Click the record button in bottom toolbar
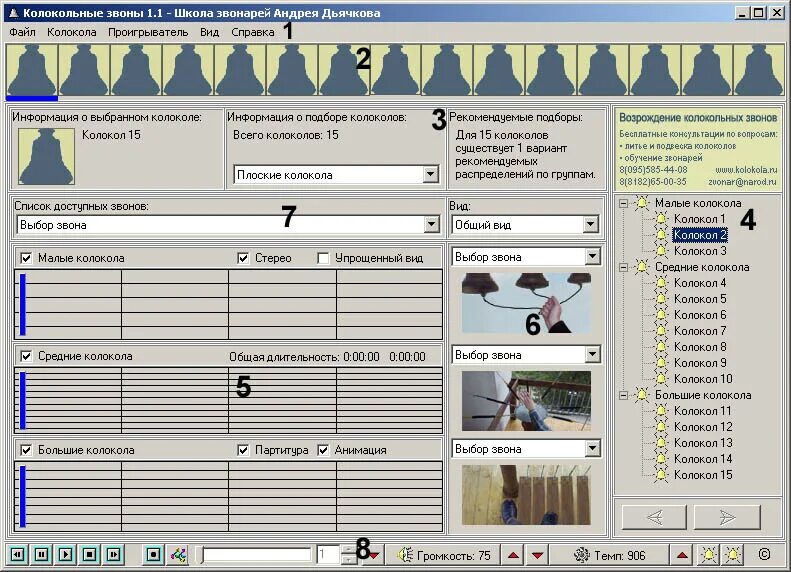Screen dimensions: 791x572 pyautogui.click(x=154, y=555)
